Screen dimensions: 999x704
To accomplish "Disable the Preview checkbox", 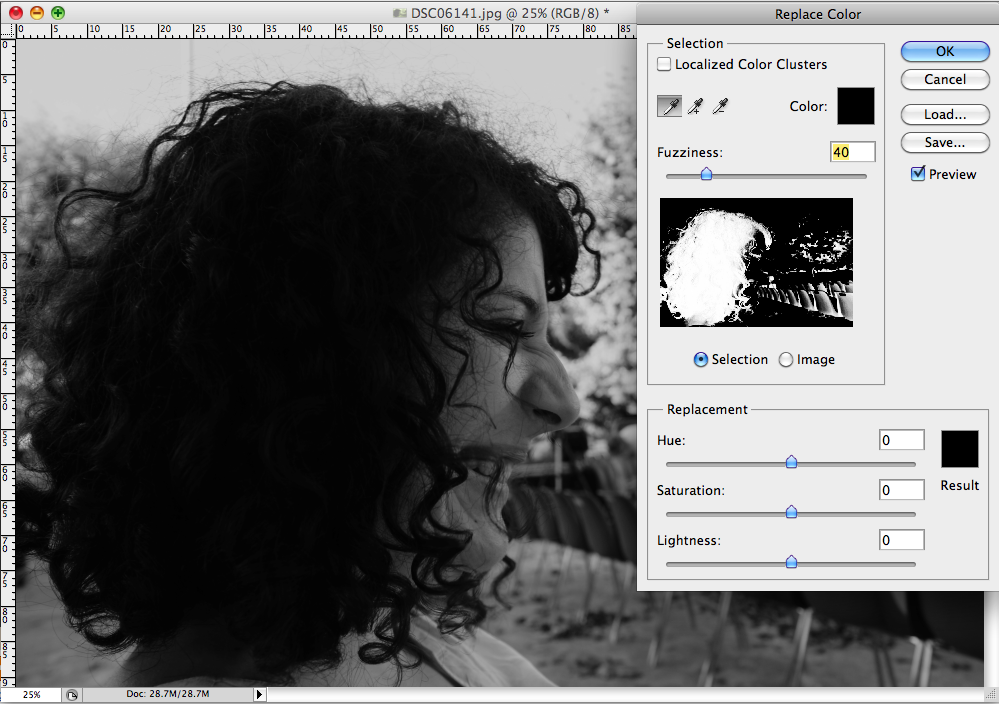I will pos(918,173).
